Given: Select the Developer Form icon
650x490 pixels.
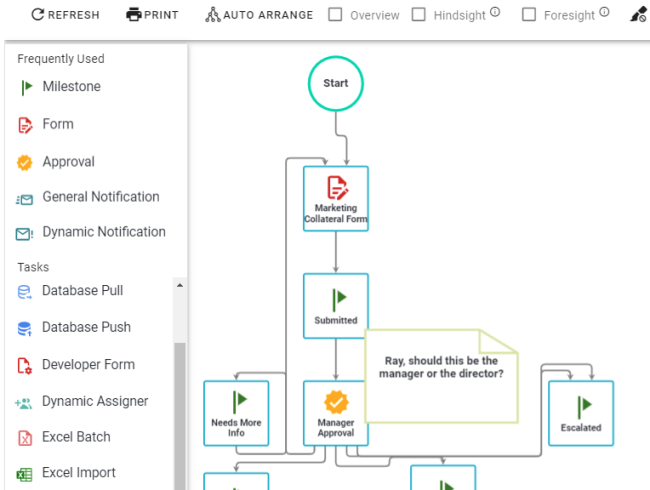Looking at the screenshot, I should coord(24,366).
